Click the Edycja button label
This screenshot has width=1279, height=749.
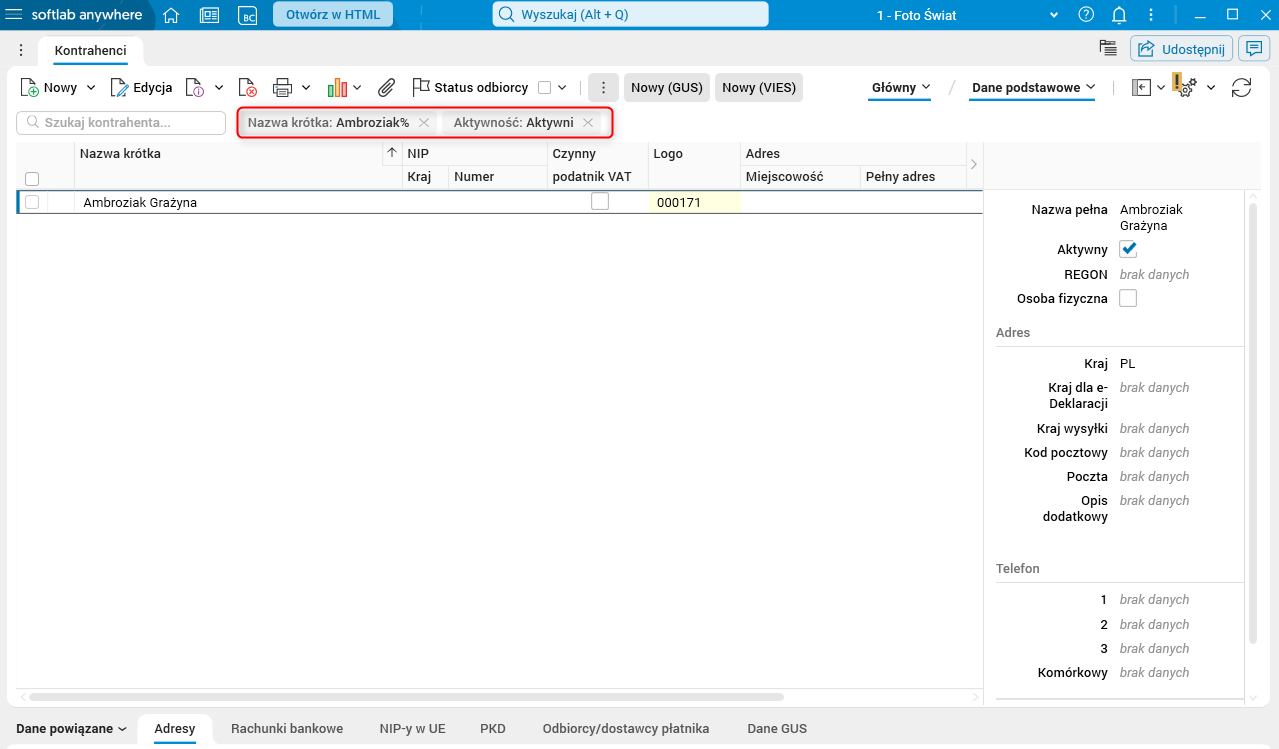click(x=153, y=88)
